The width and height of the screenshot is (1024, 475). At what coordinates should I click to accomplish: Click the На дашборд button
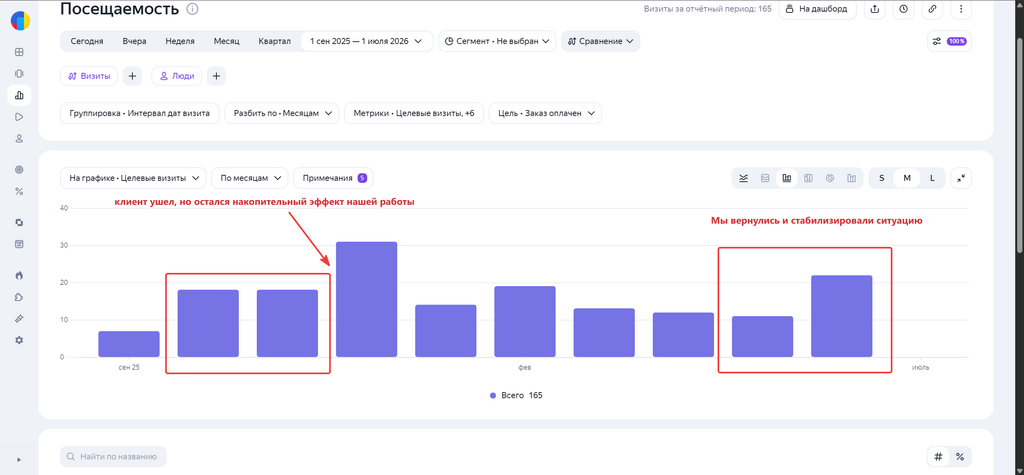click(x=817, y=9)
